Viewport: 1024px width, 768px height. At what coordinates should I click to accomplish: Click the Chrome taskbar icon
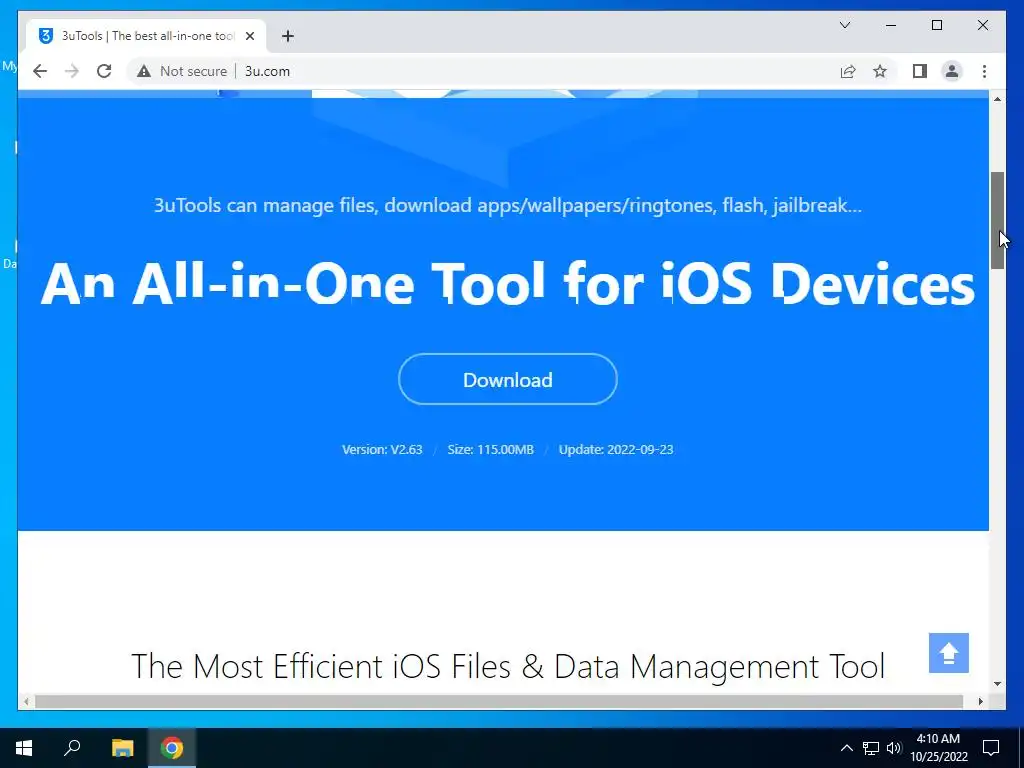[172, 748]
